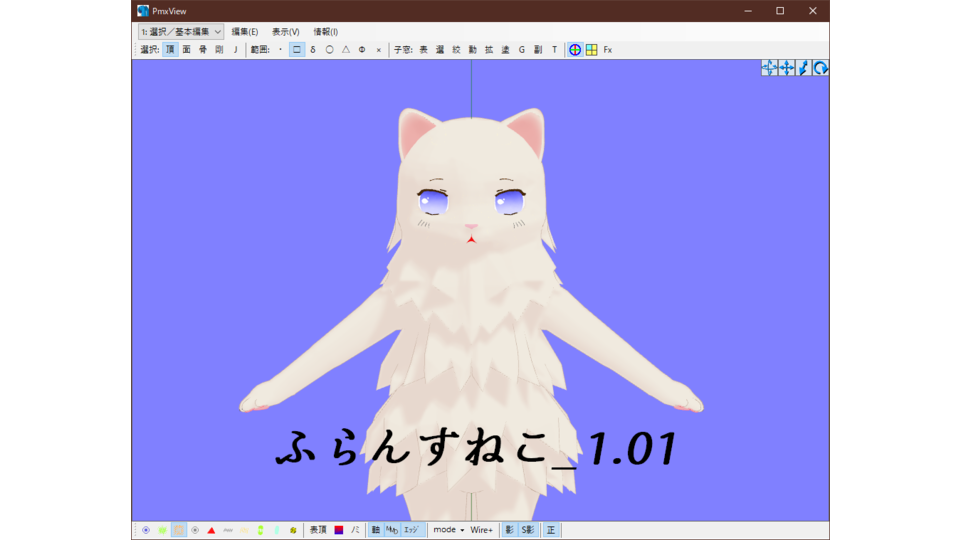The image size is (960, 540).
Task: Toggle the dark yellow joint display icon
Action: click(293, 530)
